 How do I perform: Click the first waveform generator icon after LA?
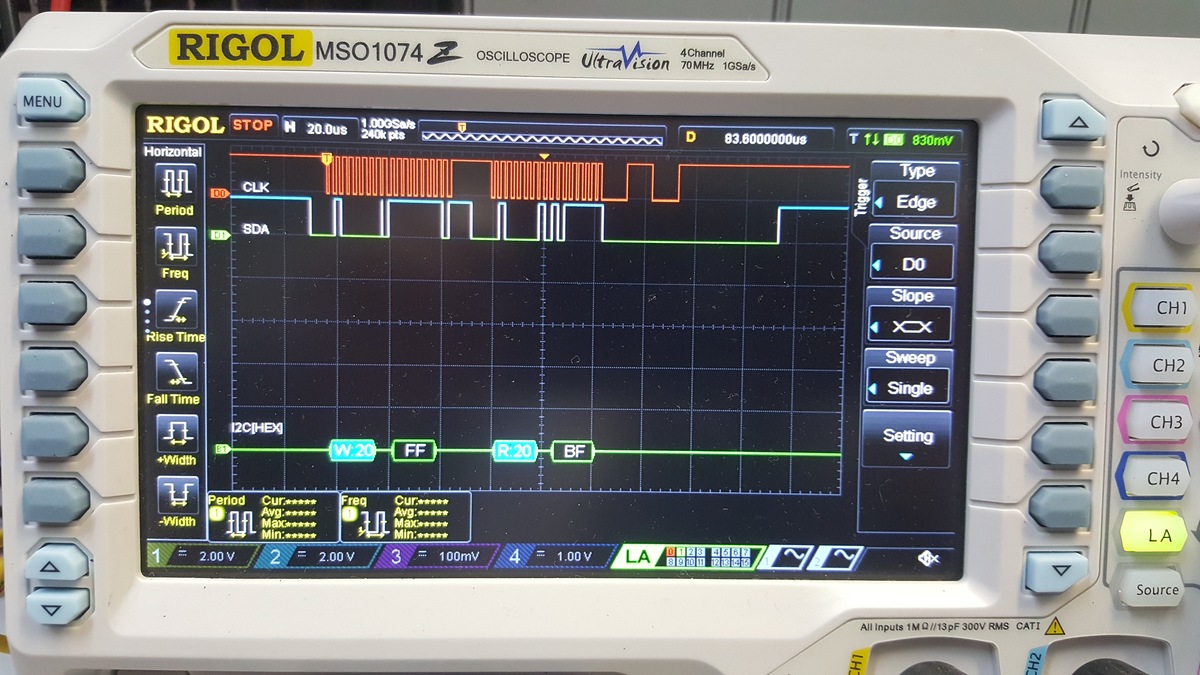pyautogui.click(x=786, y=558)
